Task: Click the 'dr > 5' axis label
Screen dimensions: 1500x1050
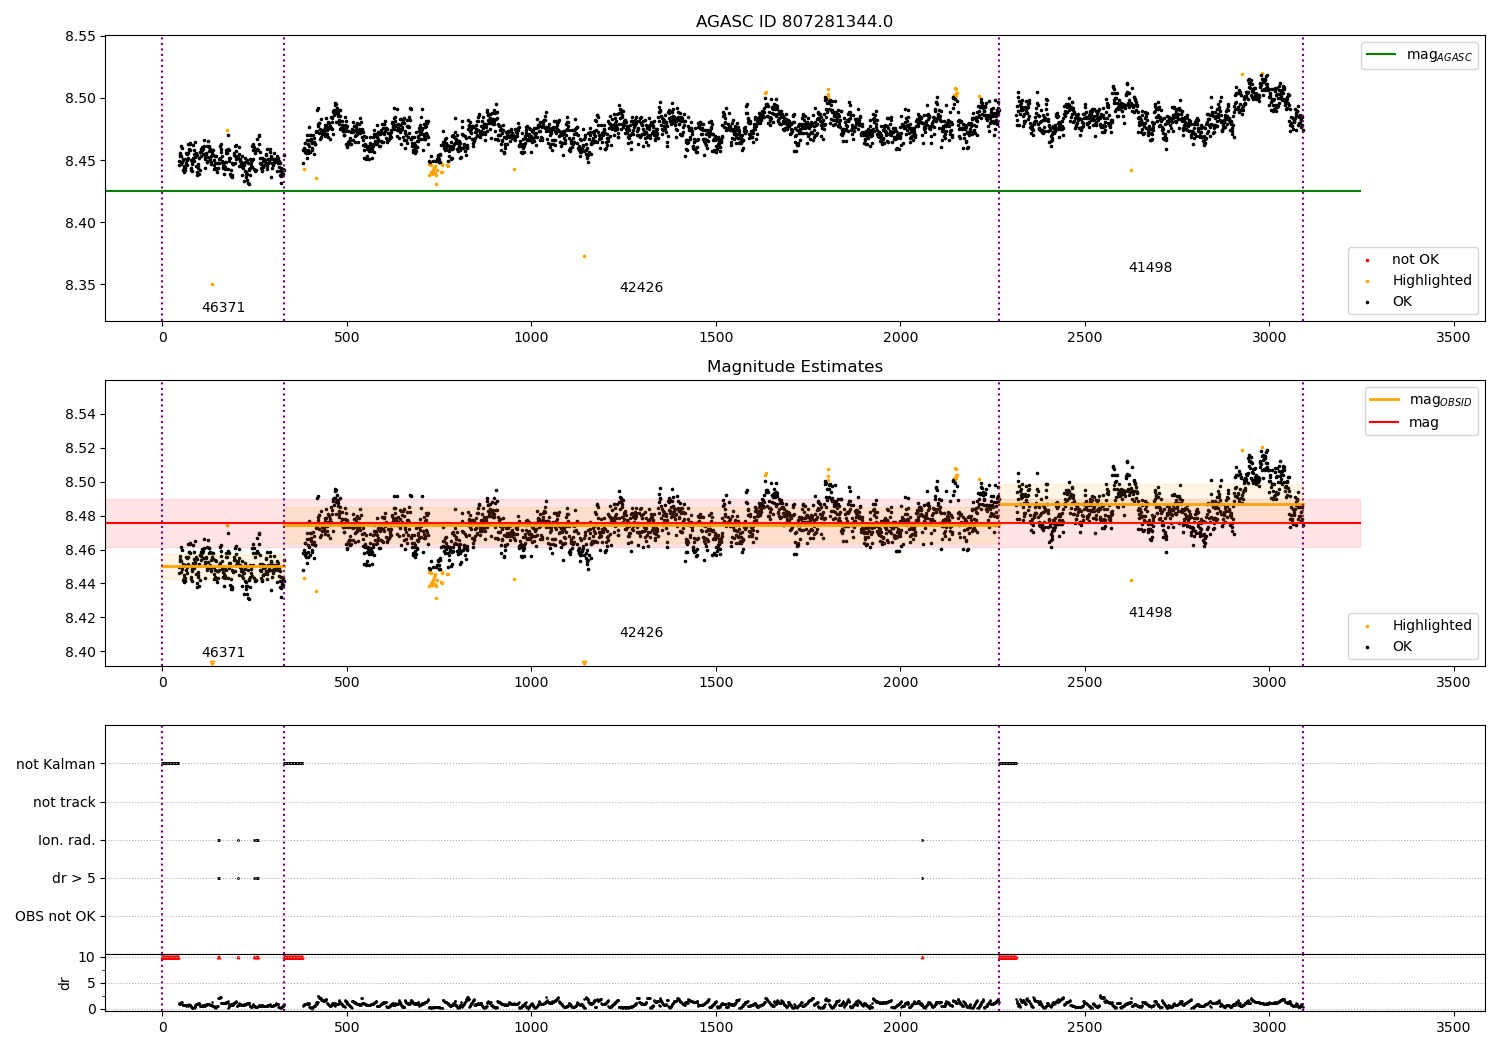Action: point(74,879)
